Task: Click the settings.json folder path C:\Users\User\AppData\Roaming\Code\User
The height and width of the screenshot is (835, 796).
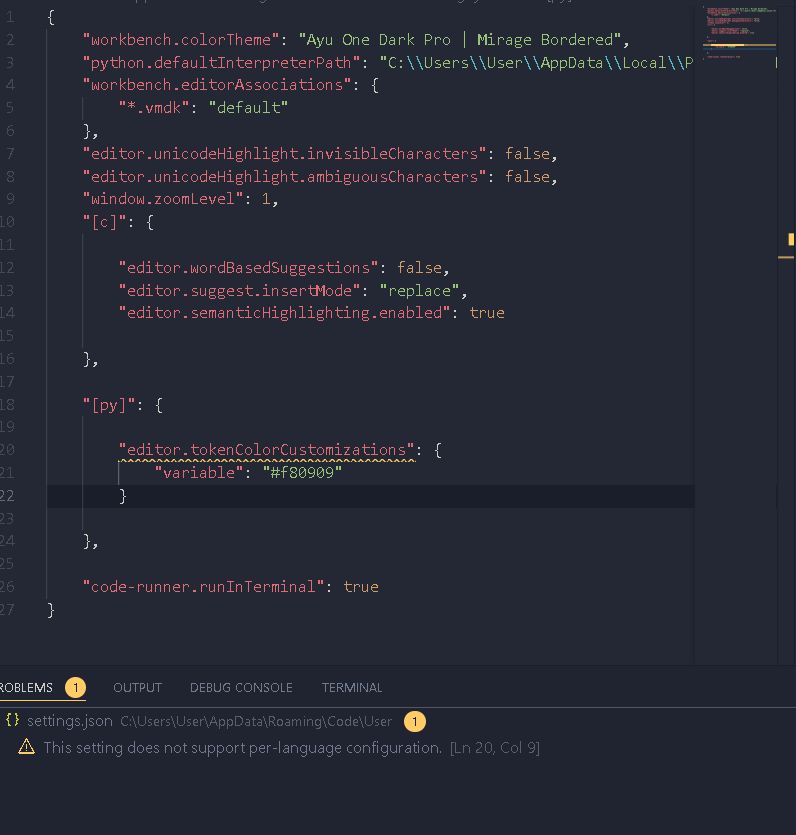Action: click(x=256, y=722)
